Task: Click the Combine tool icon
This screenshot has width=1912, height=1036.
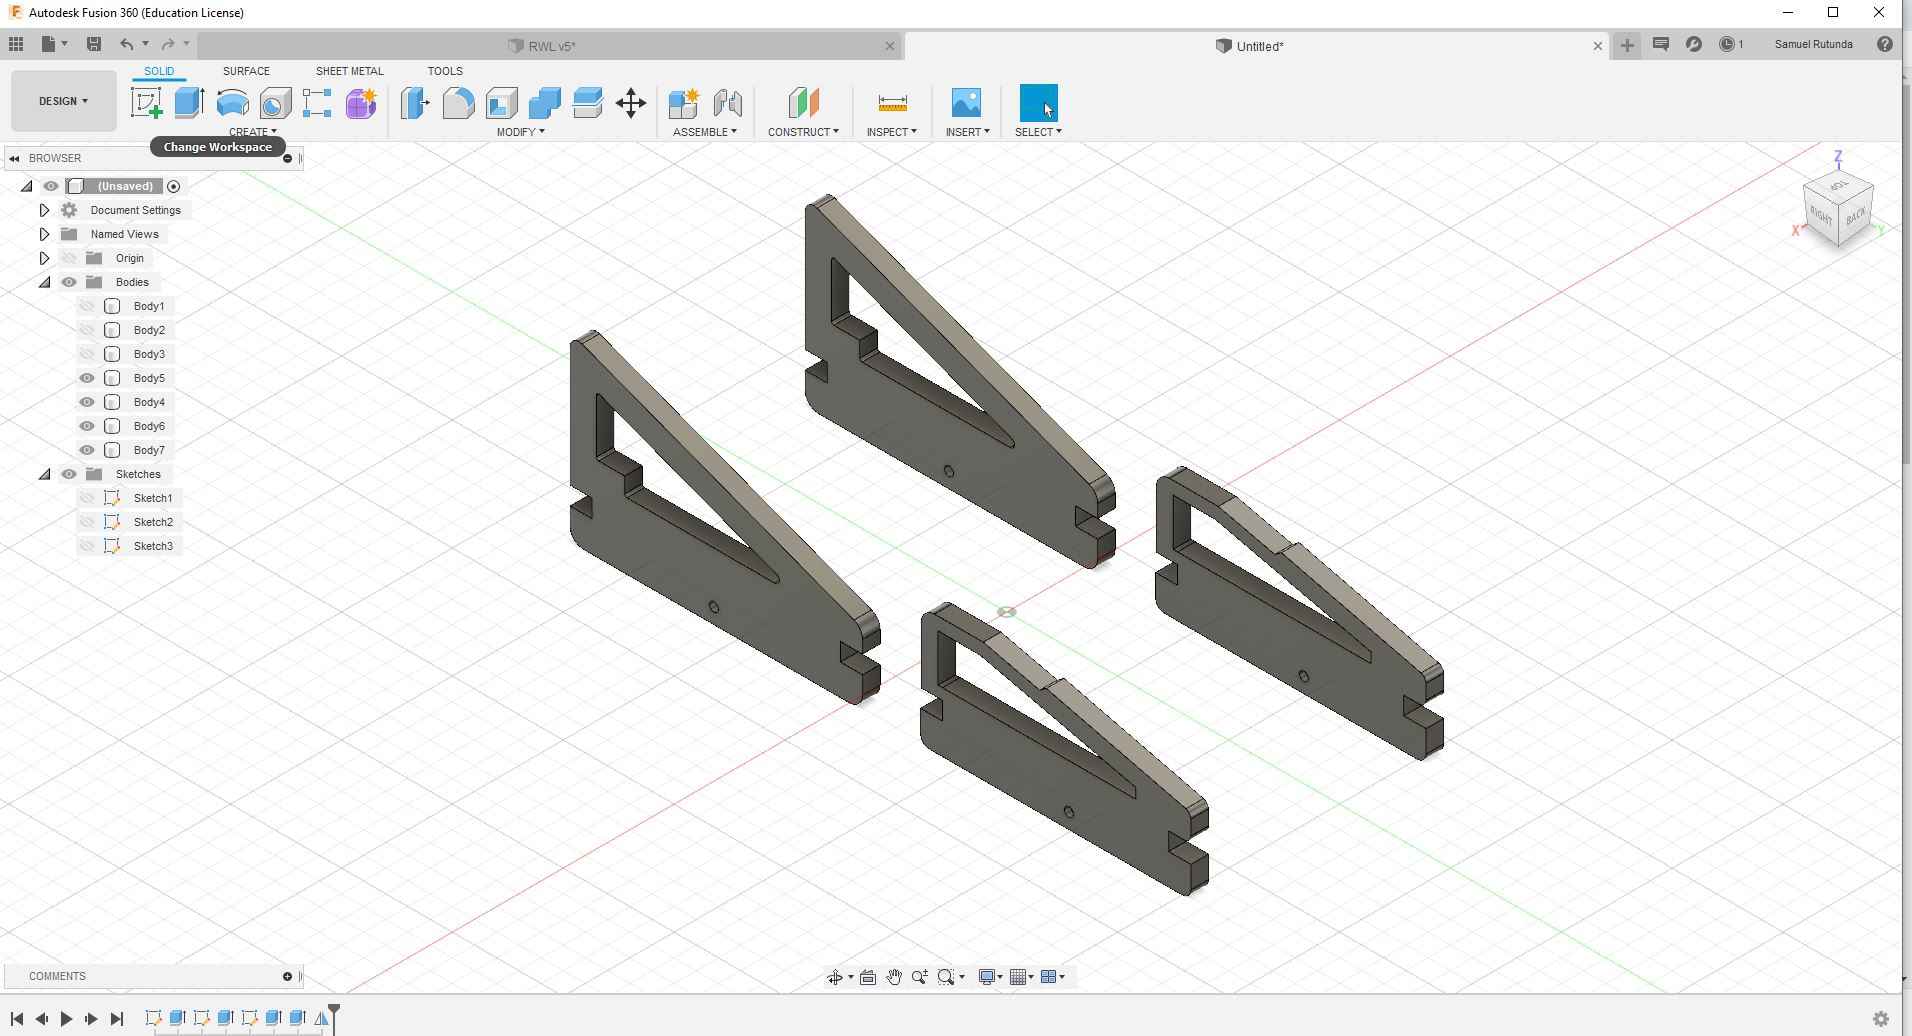Action: tap(544, 103)
